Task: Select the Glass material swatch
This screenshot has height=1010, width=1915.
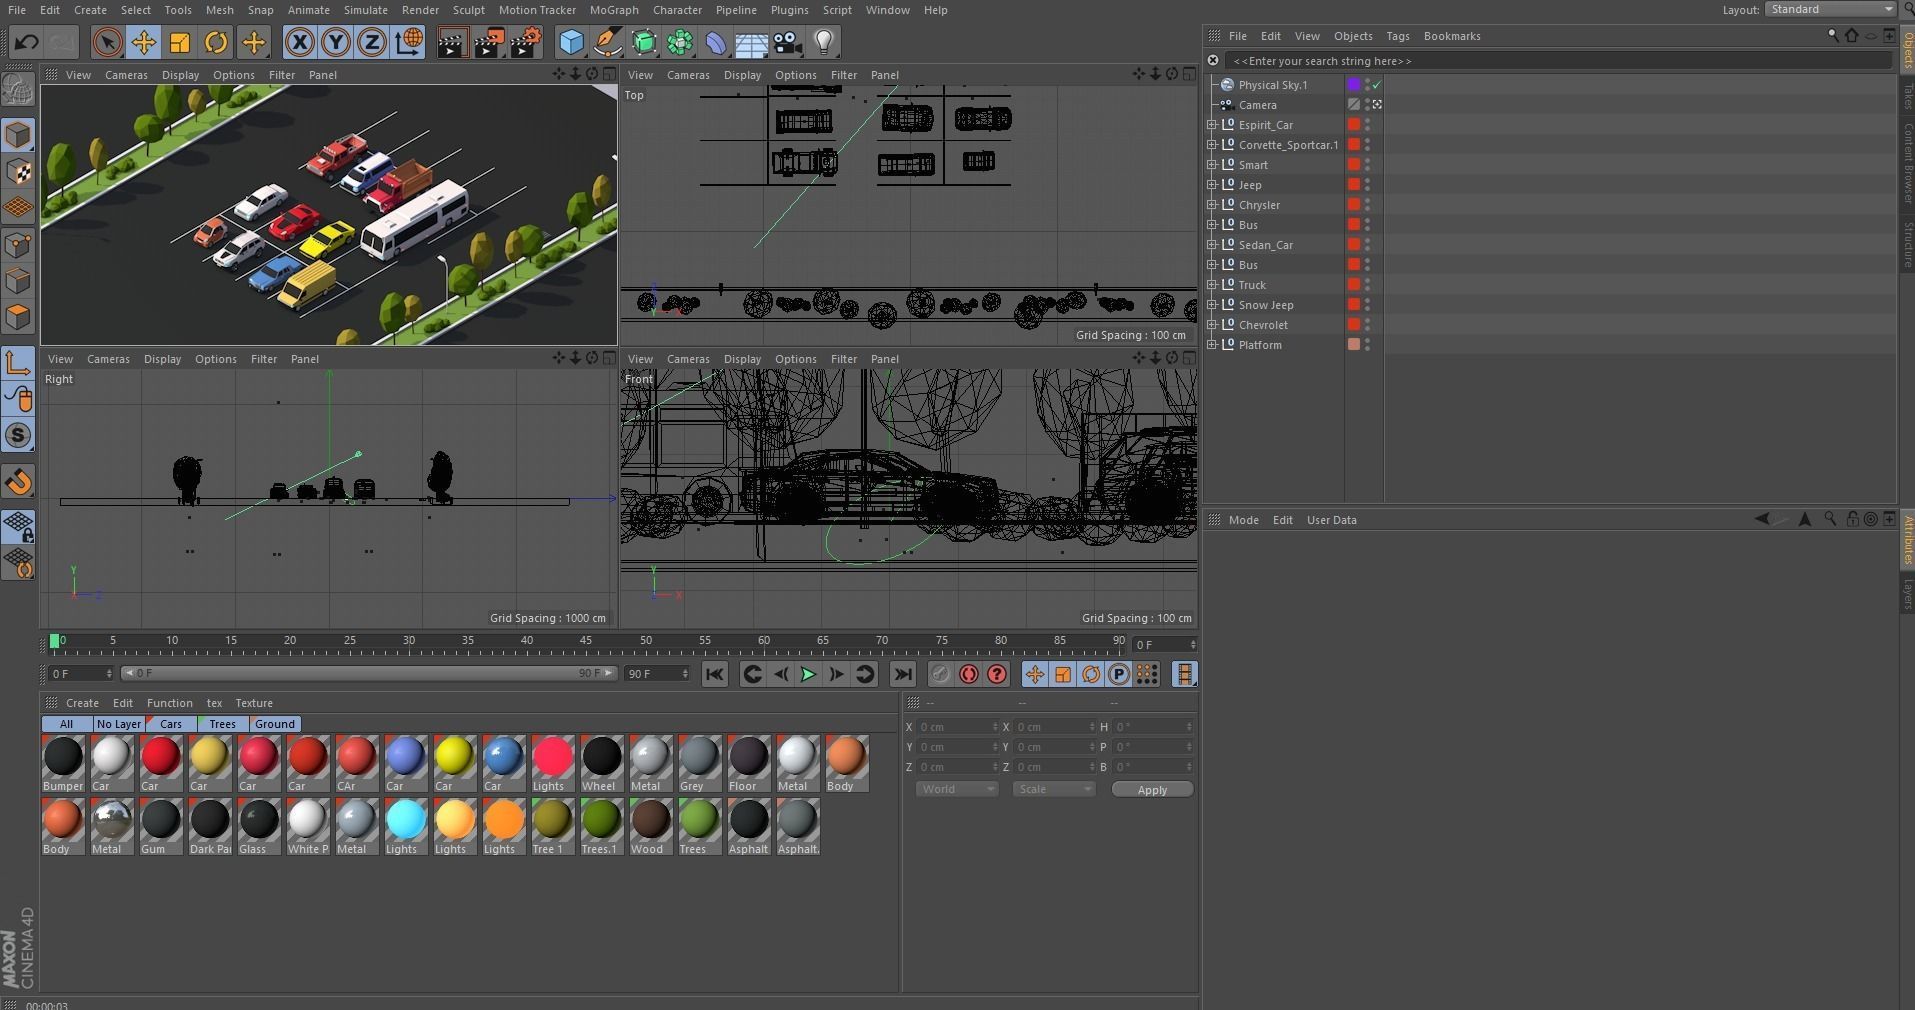Action: pyautogui.click(x=259, y=827)
